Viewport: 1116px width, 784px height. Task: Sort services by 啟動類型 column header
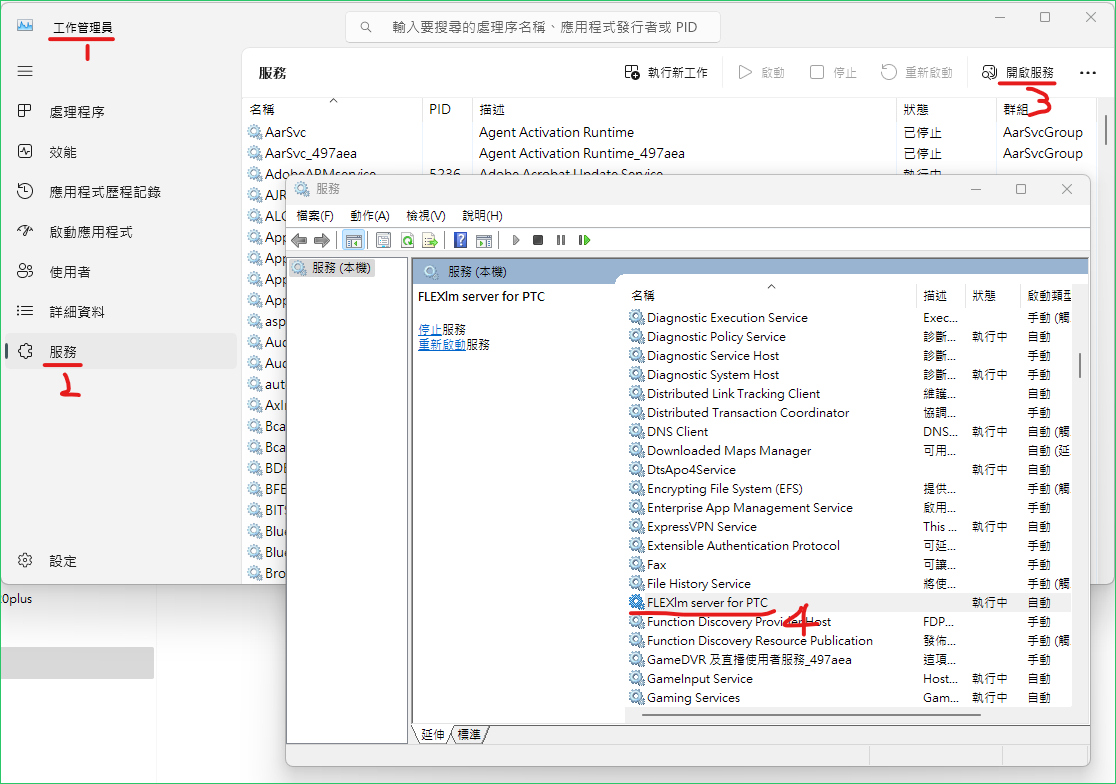(1048, 296)
